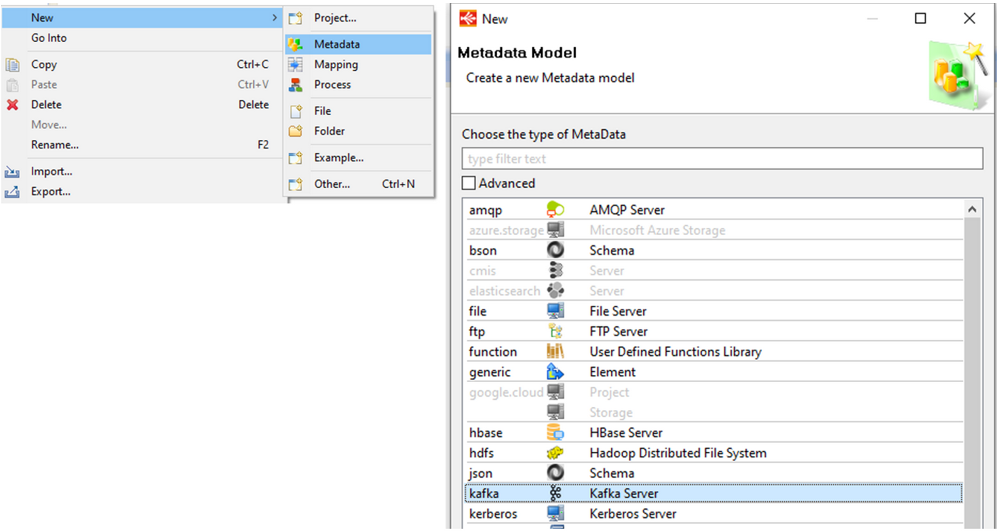Screen dimensions: 997x531
Task: Select the 'File Server' type
Action: coord(618,312)
